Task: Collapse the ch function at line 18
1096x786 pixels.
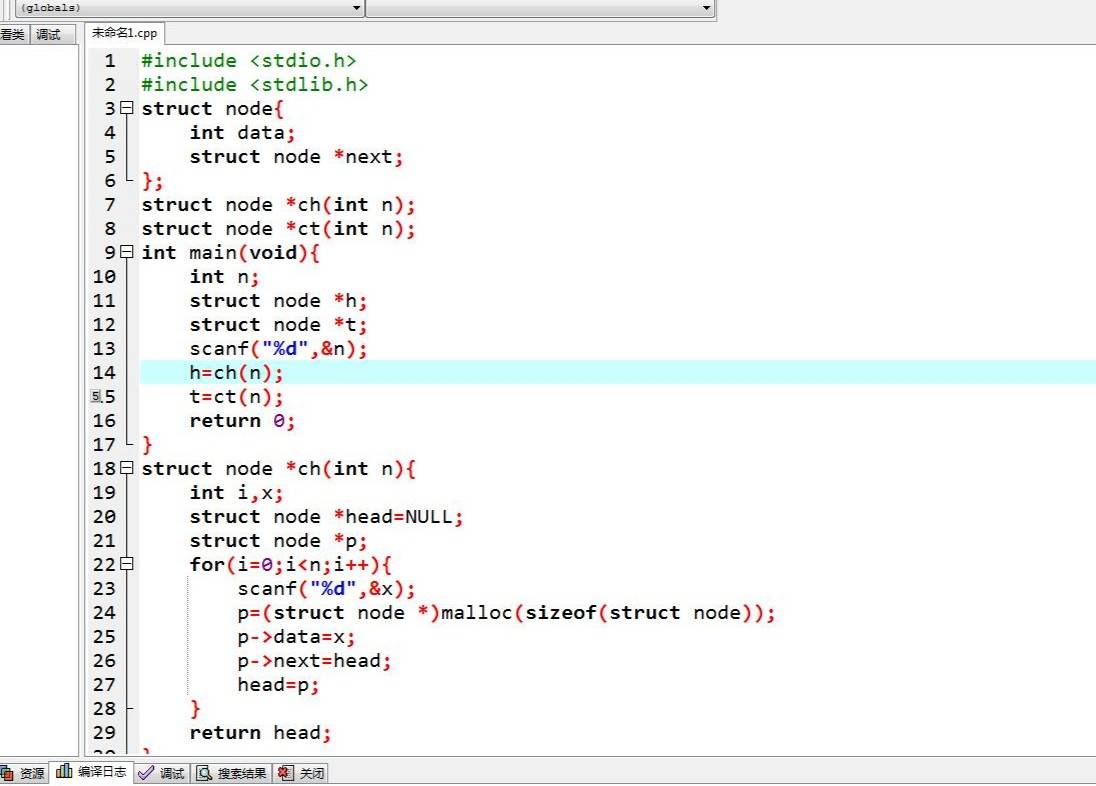Action: tap(126, 468)
